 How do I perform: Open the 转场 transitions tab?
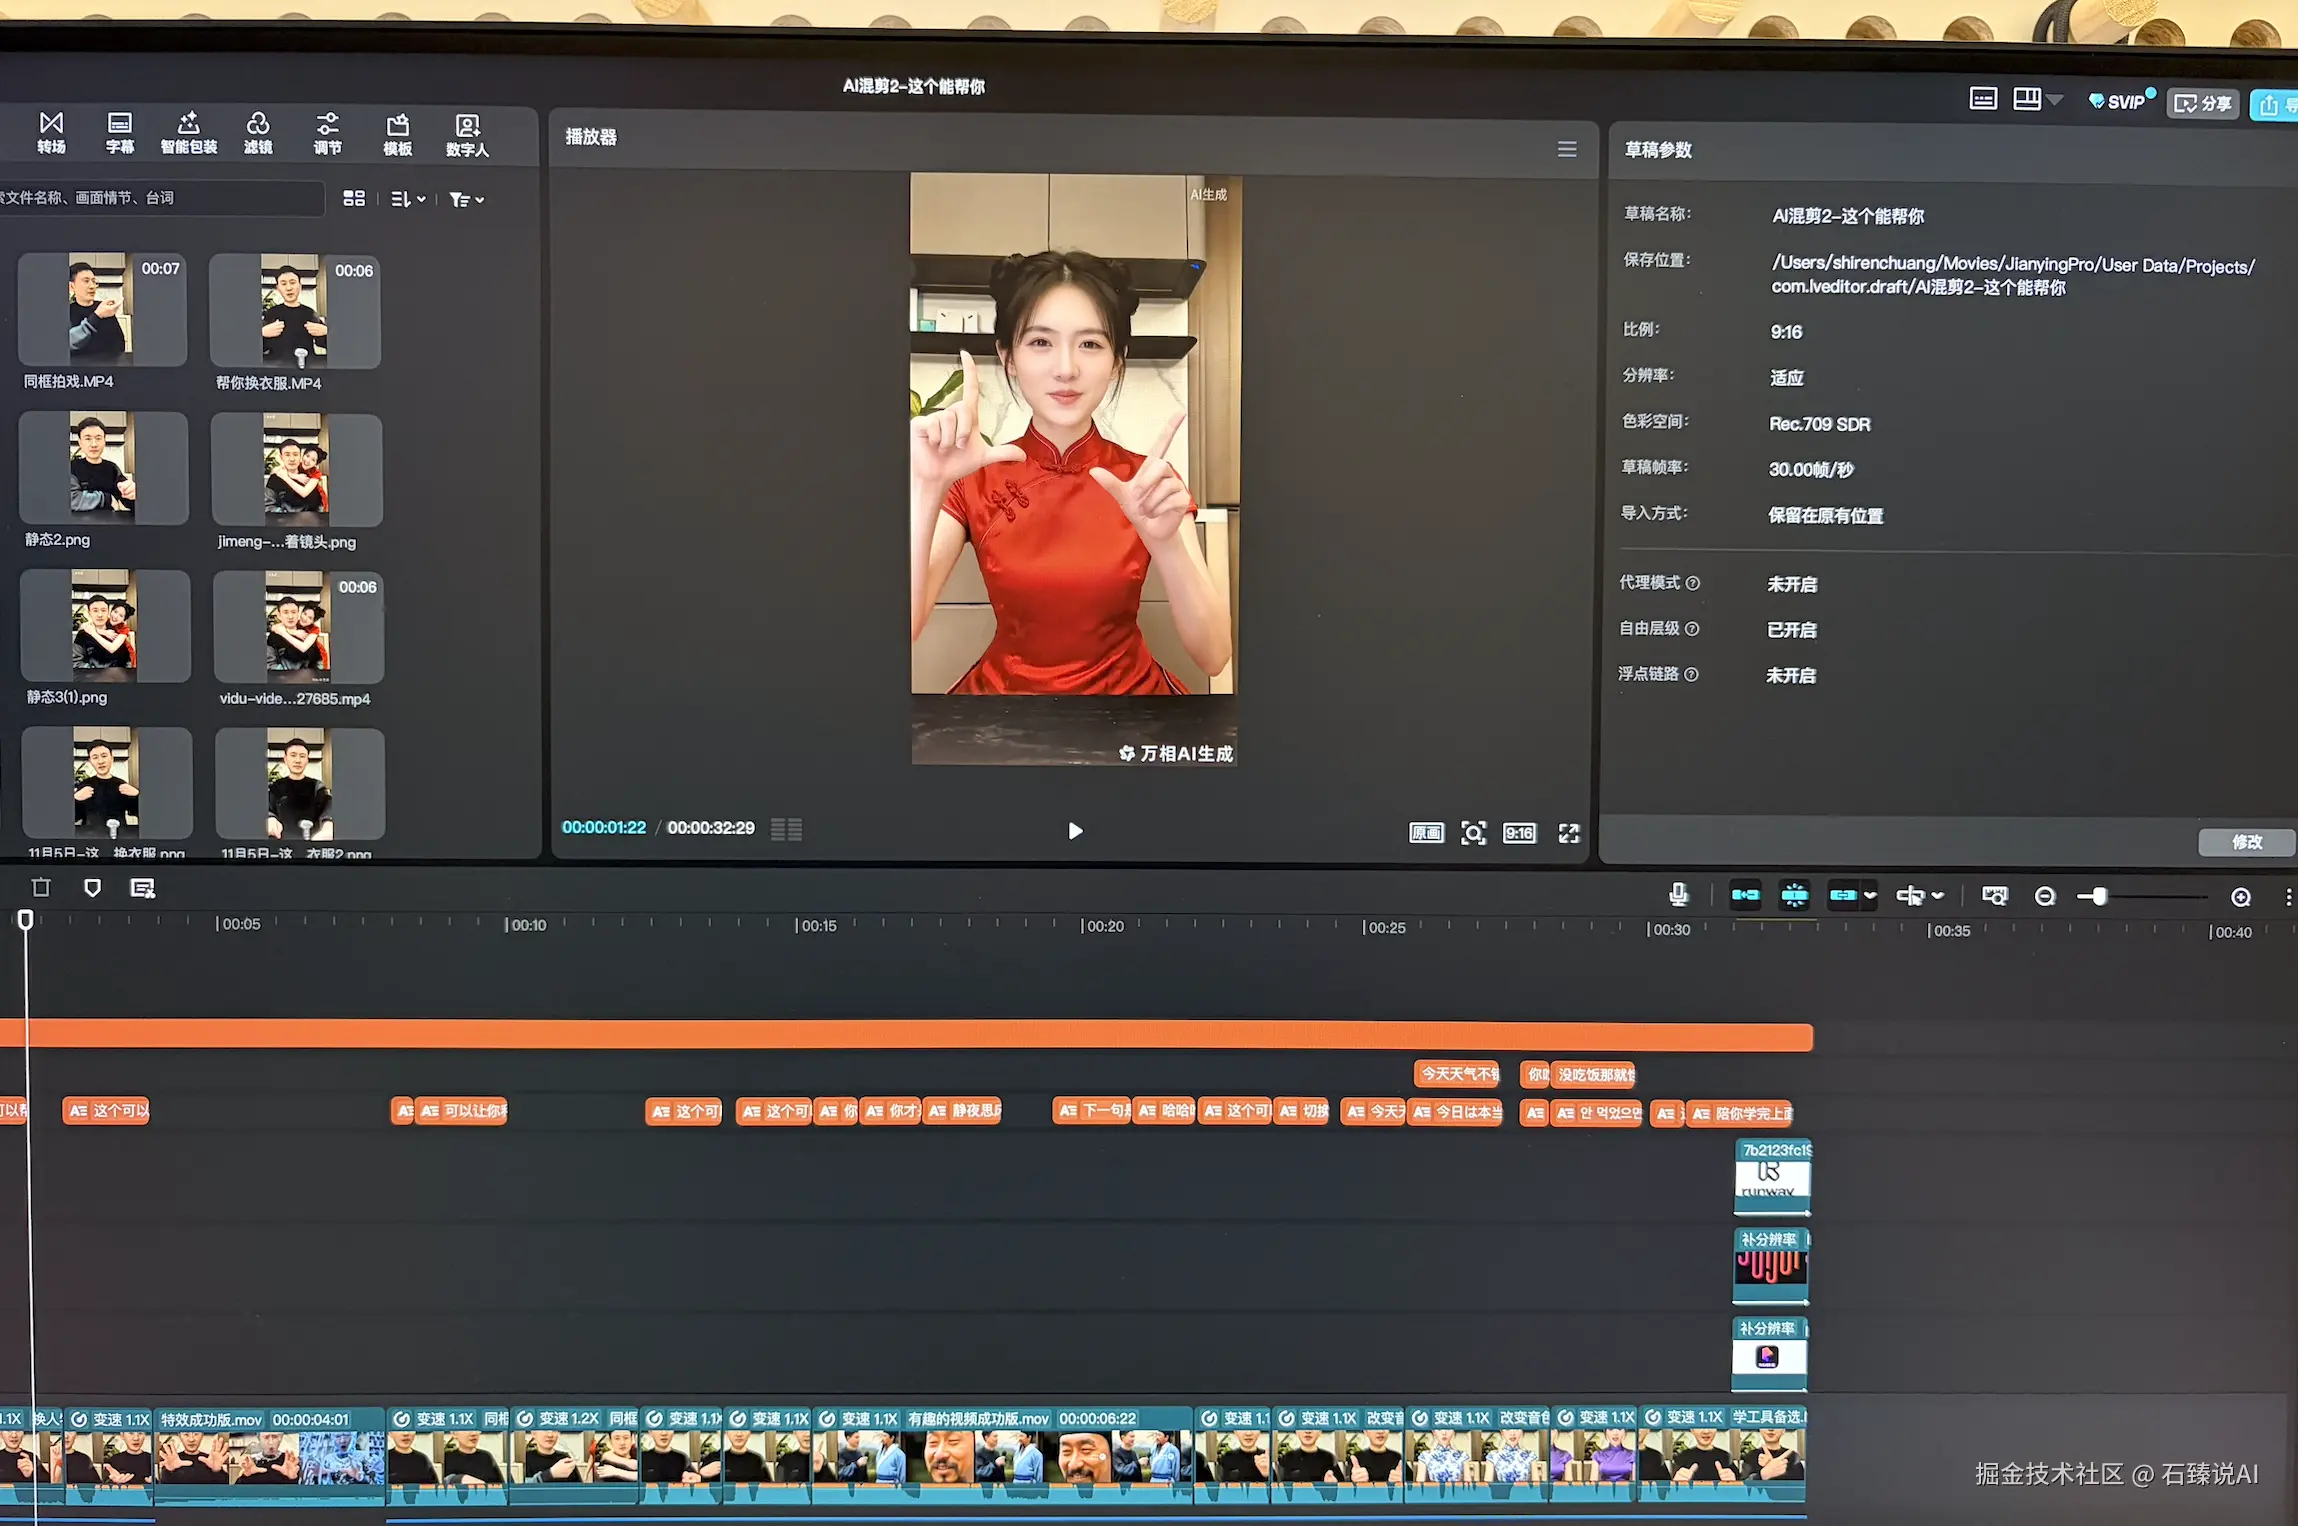click(x=51, y=133)
